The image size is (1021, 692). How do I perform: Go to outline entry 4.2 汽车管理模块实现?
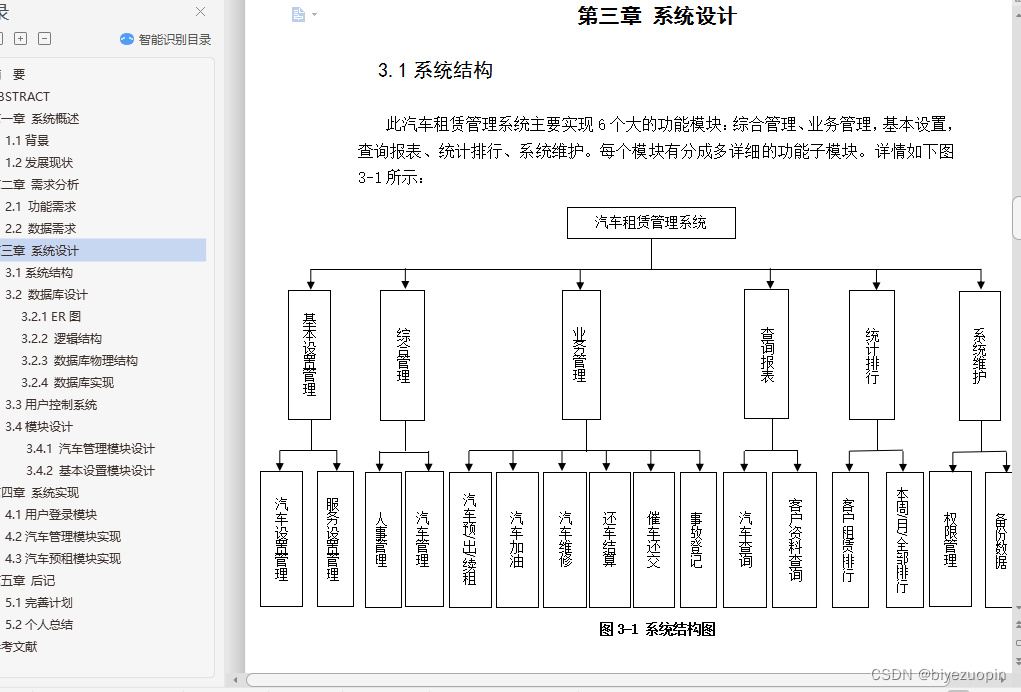click(63, 537)
